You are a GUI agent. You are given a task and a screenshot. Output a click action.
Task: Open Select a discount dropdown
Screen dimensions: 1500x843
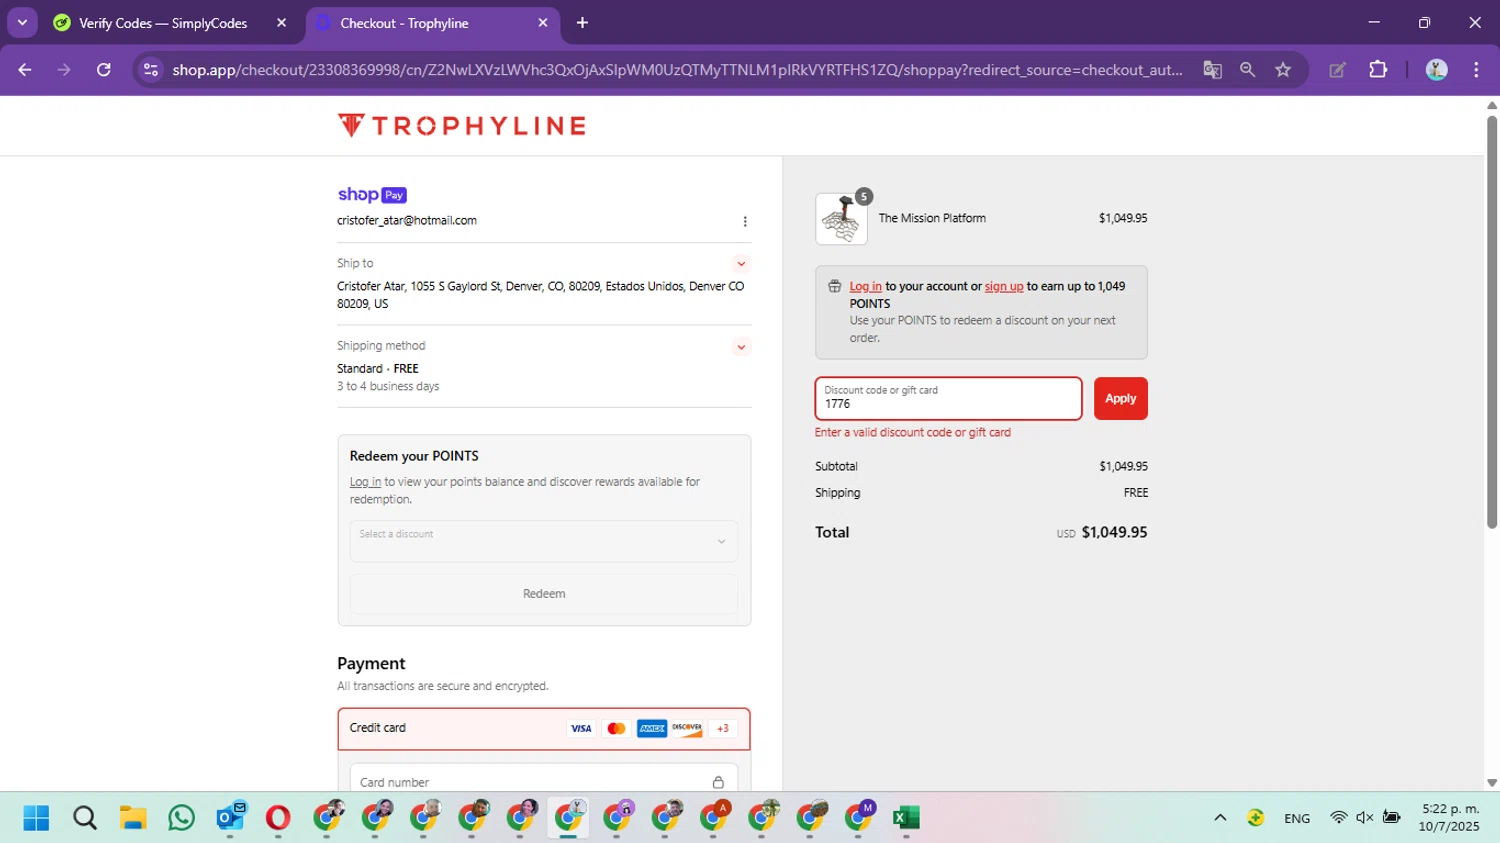tap(544, 541)
